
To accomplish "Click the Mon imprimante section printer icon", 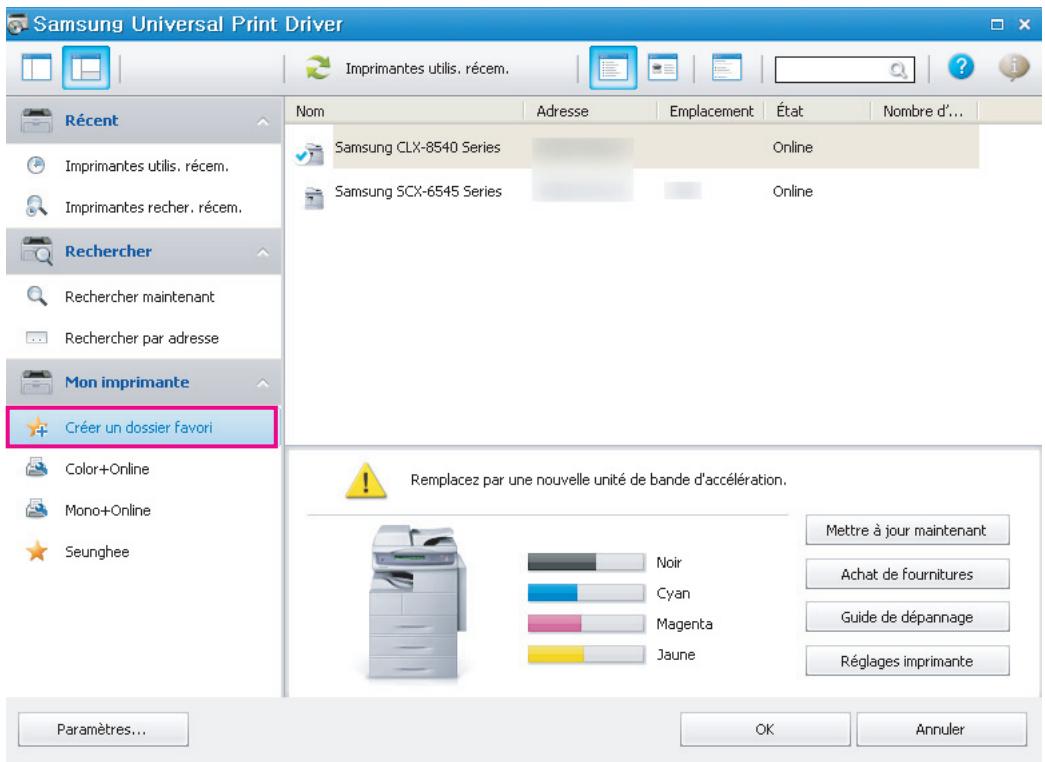I will click(x=37, y=382).
